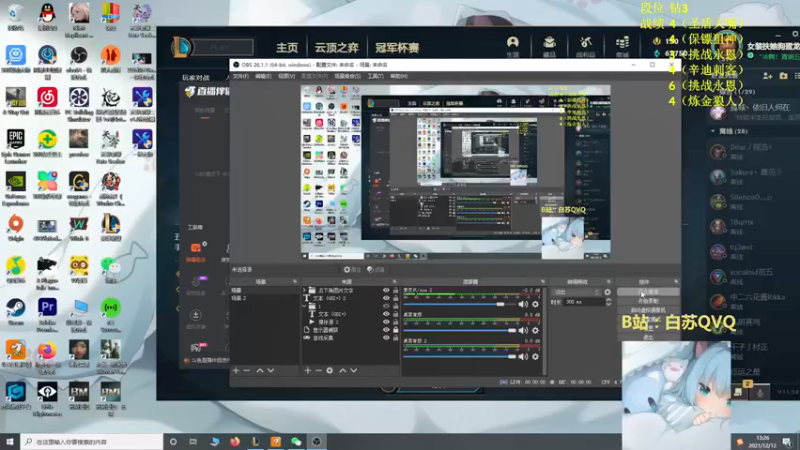Open the 淡出 transition dropdown
This screenshot has height=450, width=800.
point(577,292)
